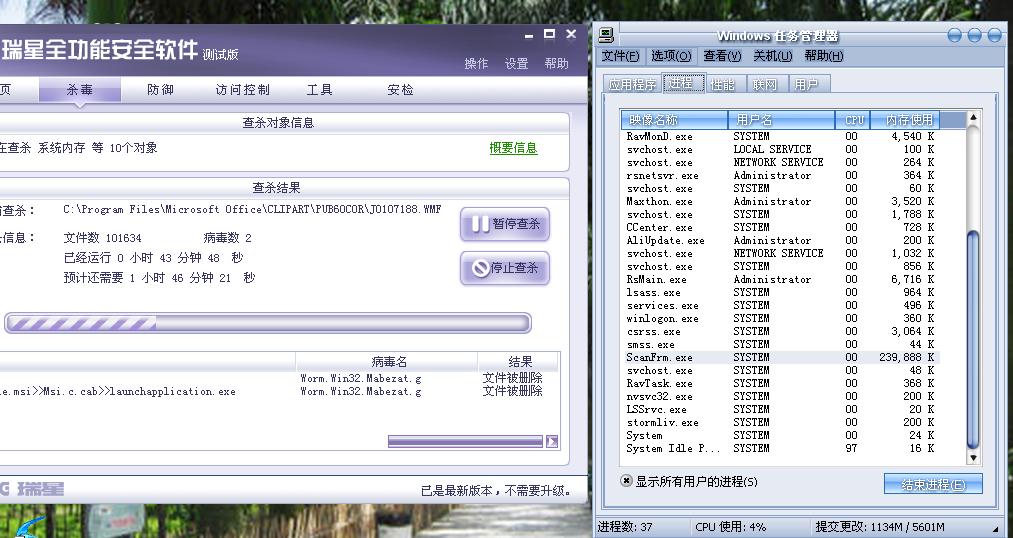Screen dimensions: 1013x538
Task: Toggle 显示所有用户的进程 checkbox
Action: pyautogui.click(x=626, y=481)
